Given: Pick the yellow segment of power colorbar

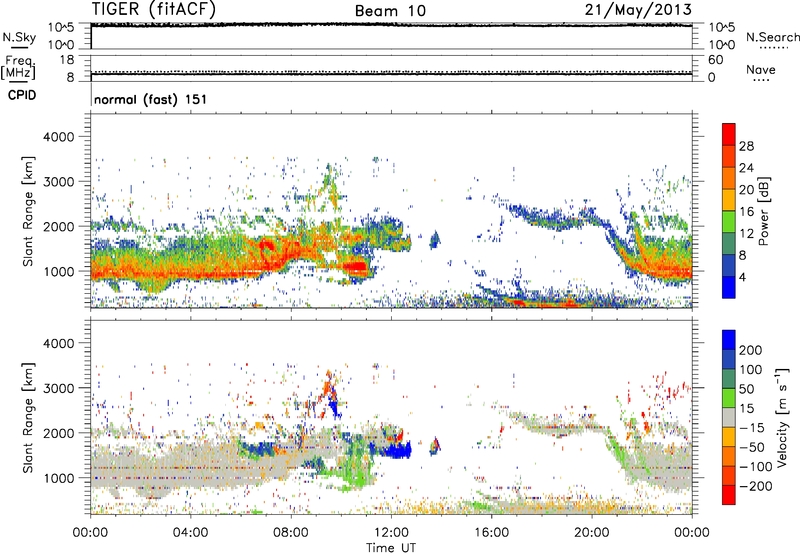Looking at the screenshot, I should tap(729, 200).
